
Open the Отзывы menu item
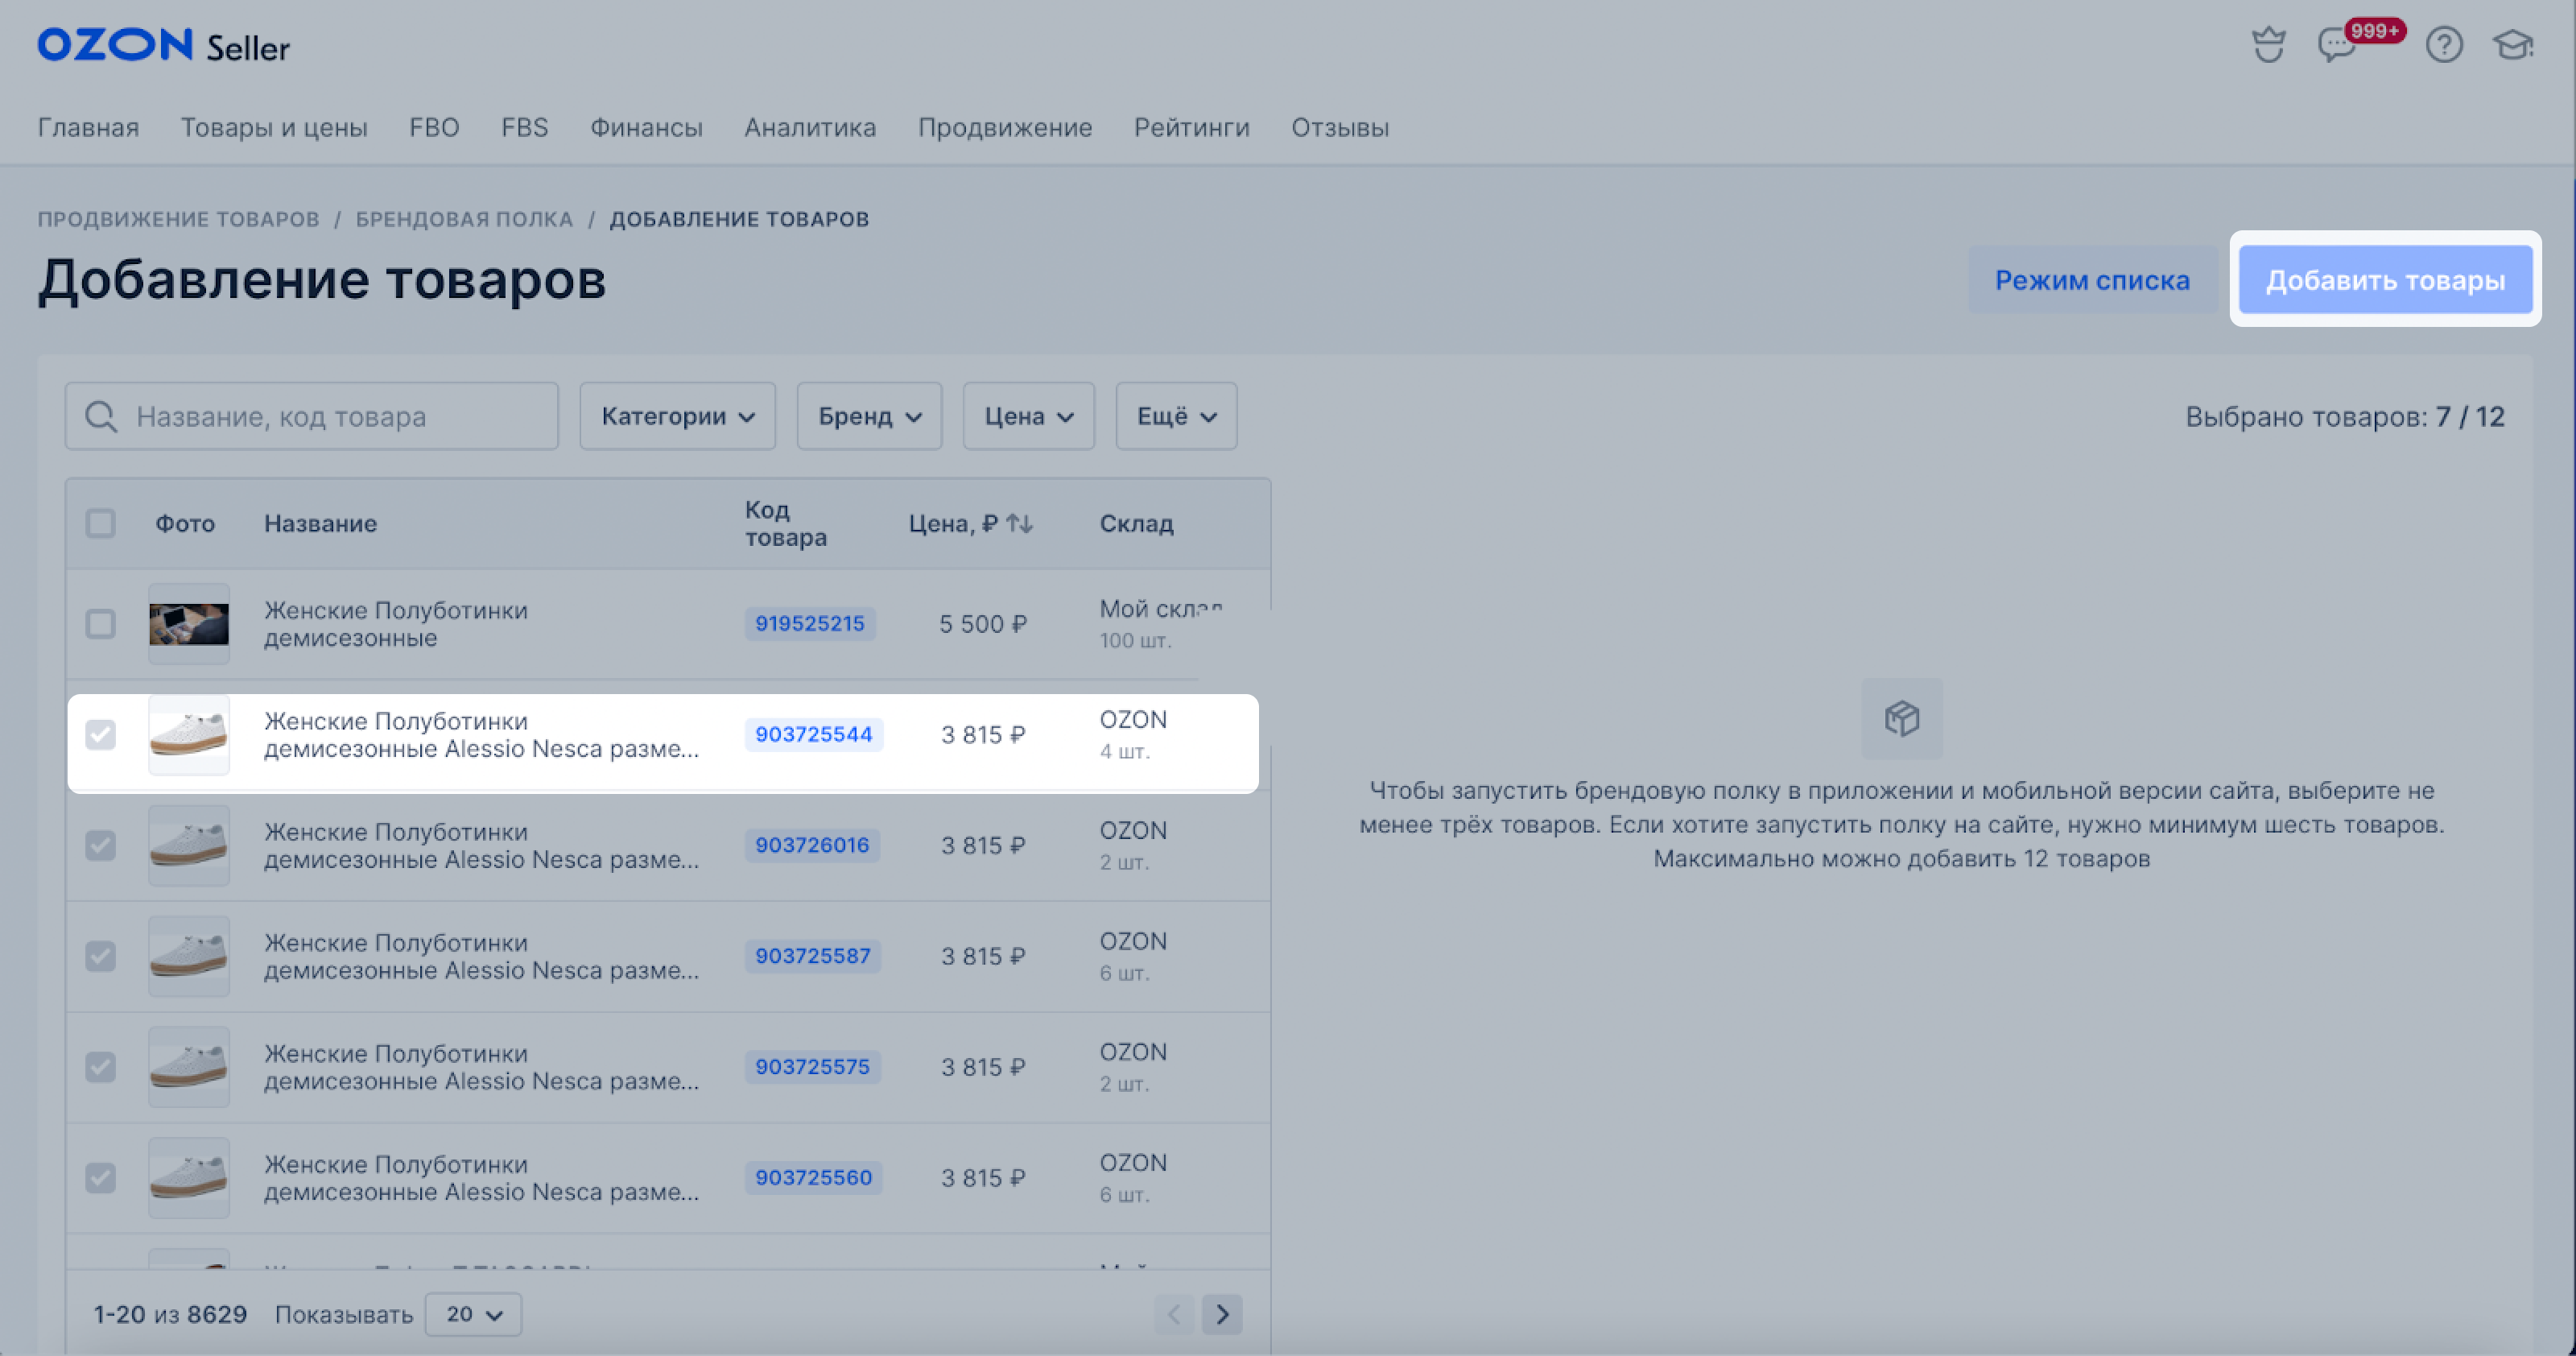pyautogui.click(x=1340, y=128)
